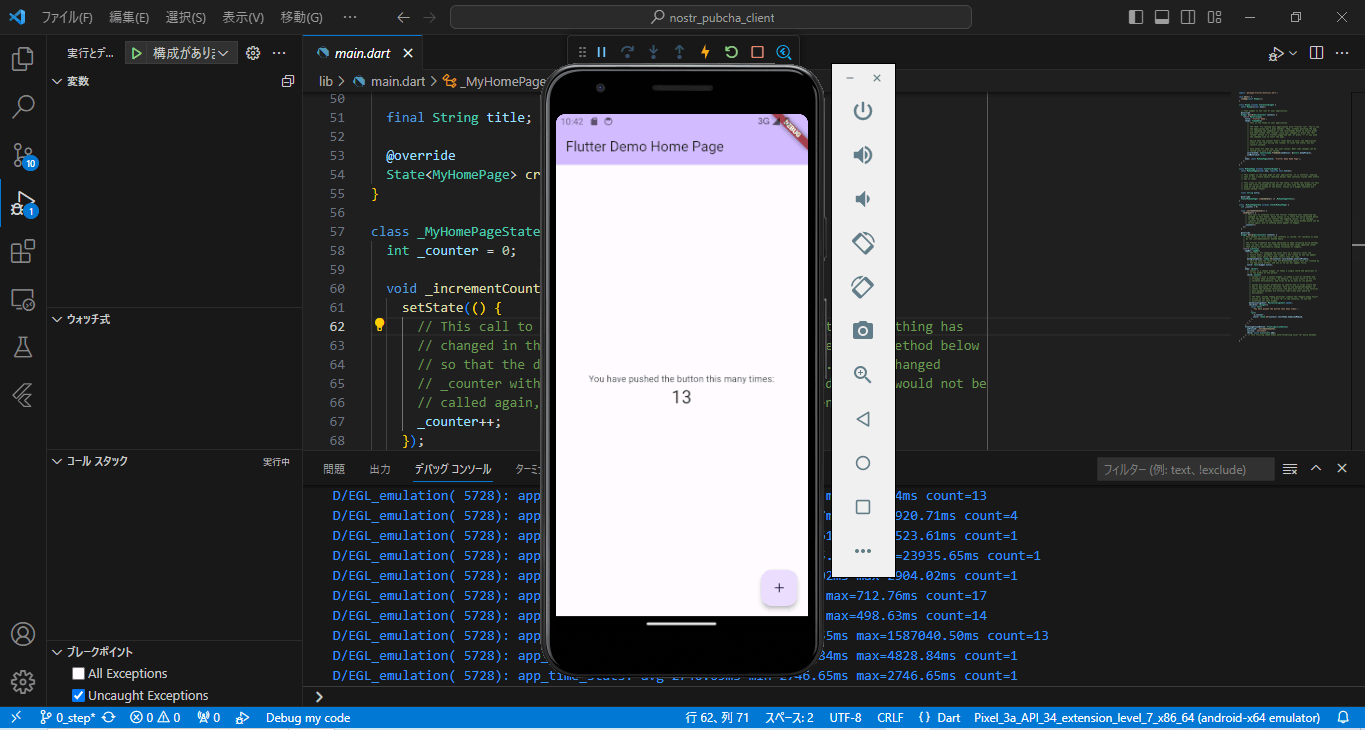The height and width of the screenshot is (730, 1365).
Task: Open the 移動(G) menu
Action: click(x=301, y=17)
